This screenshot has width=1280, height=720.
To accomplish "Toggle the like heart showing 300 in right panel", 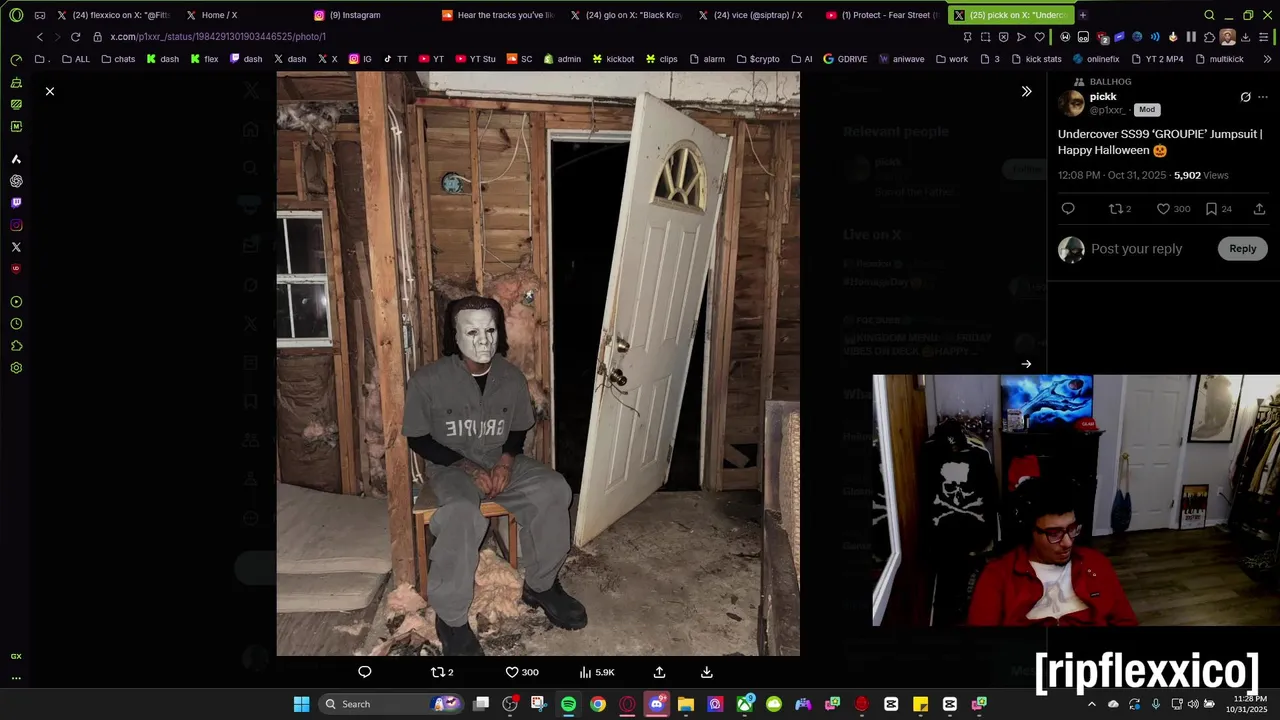I will click(1163, 209).
